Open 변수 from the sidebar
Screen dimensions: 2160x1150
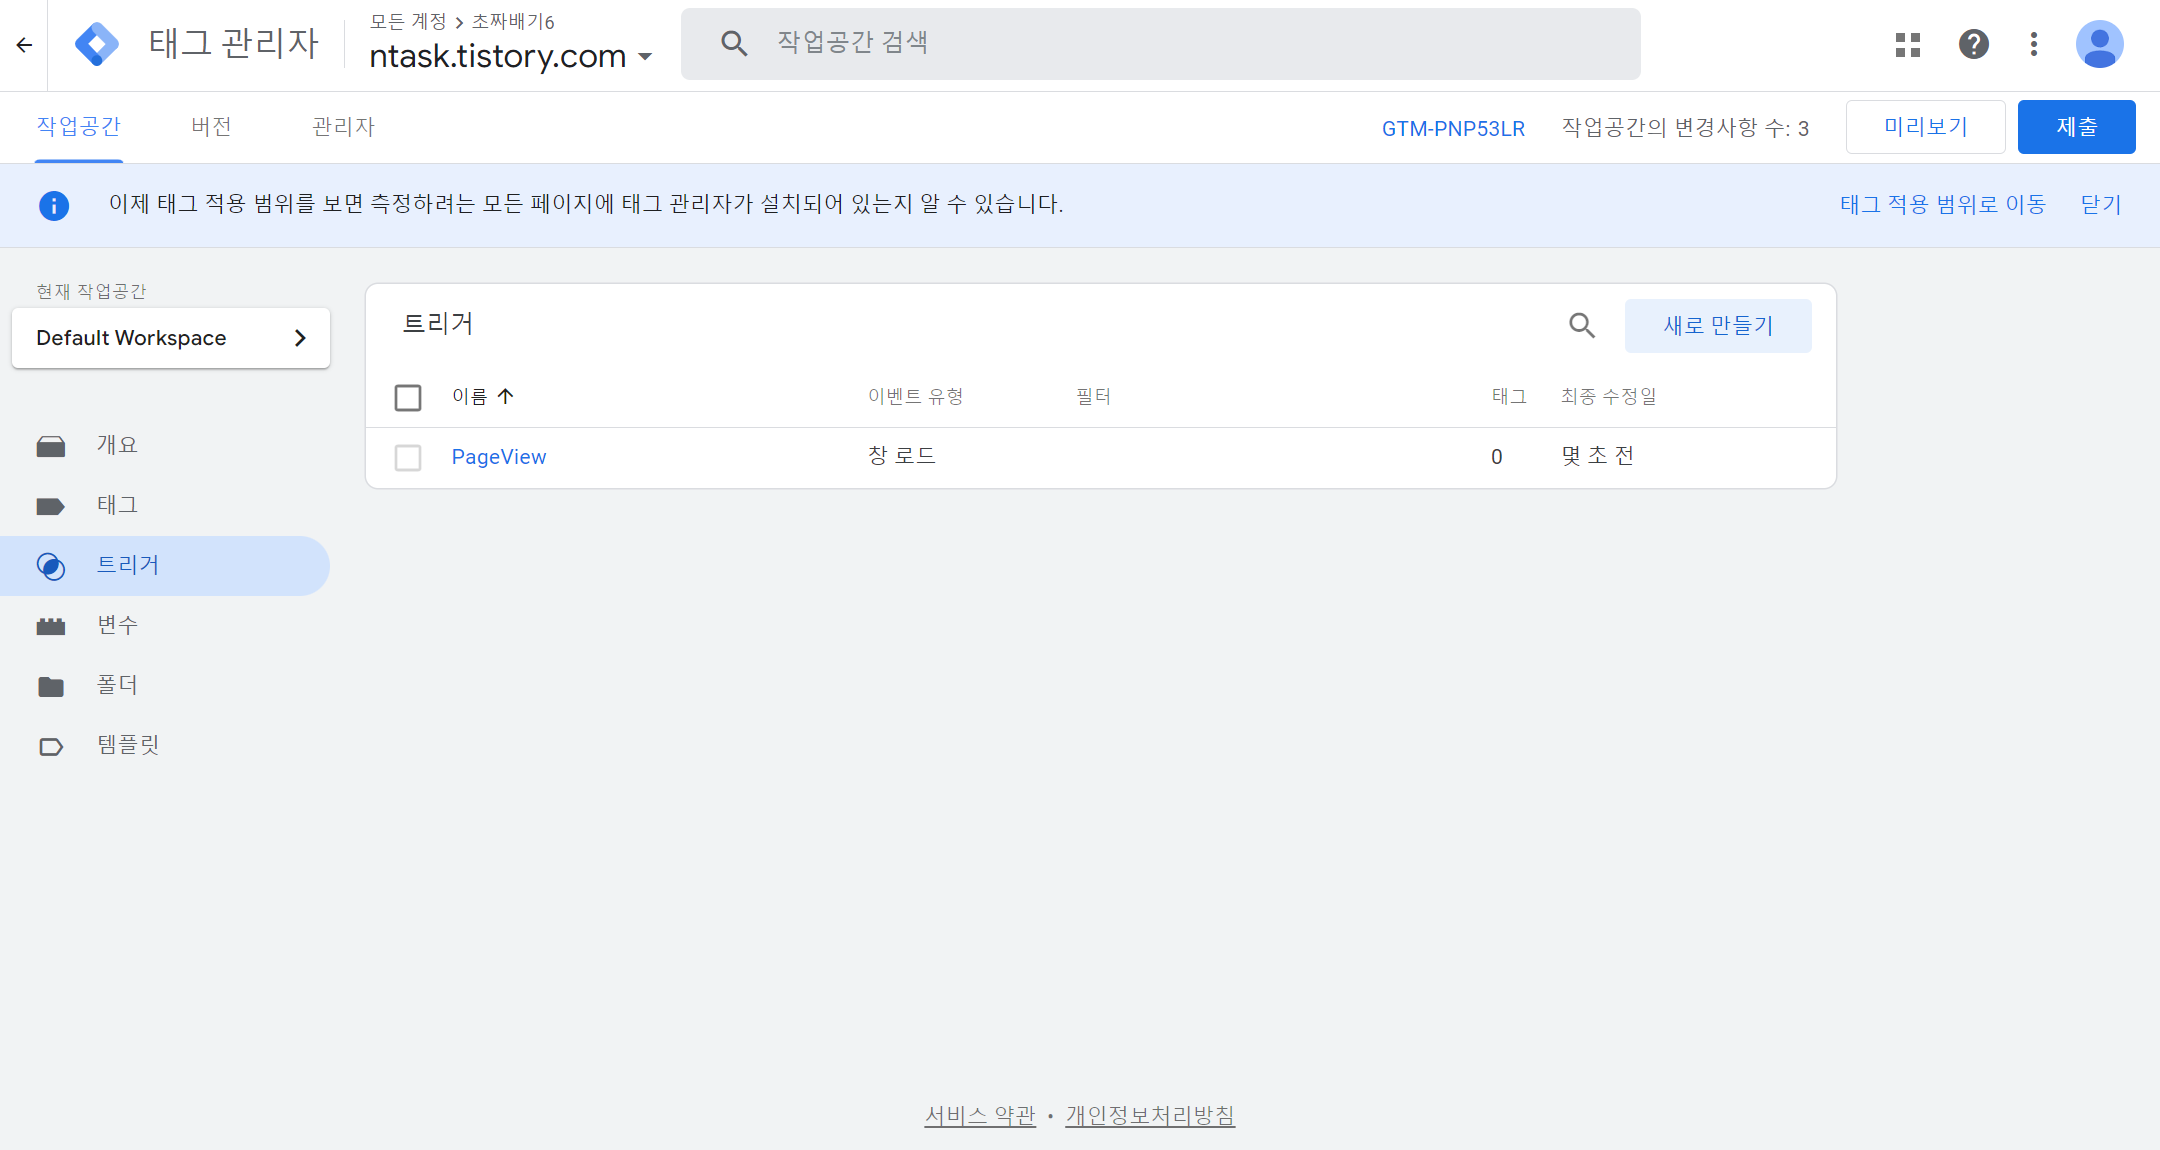117,625
